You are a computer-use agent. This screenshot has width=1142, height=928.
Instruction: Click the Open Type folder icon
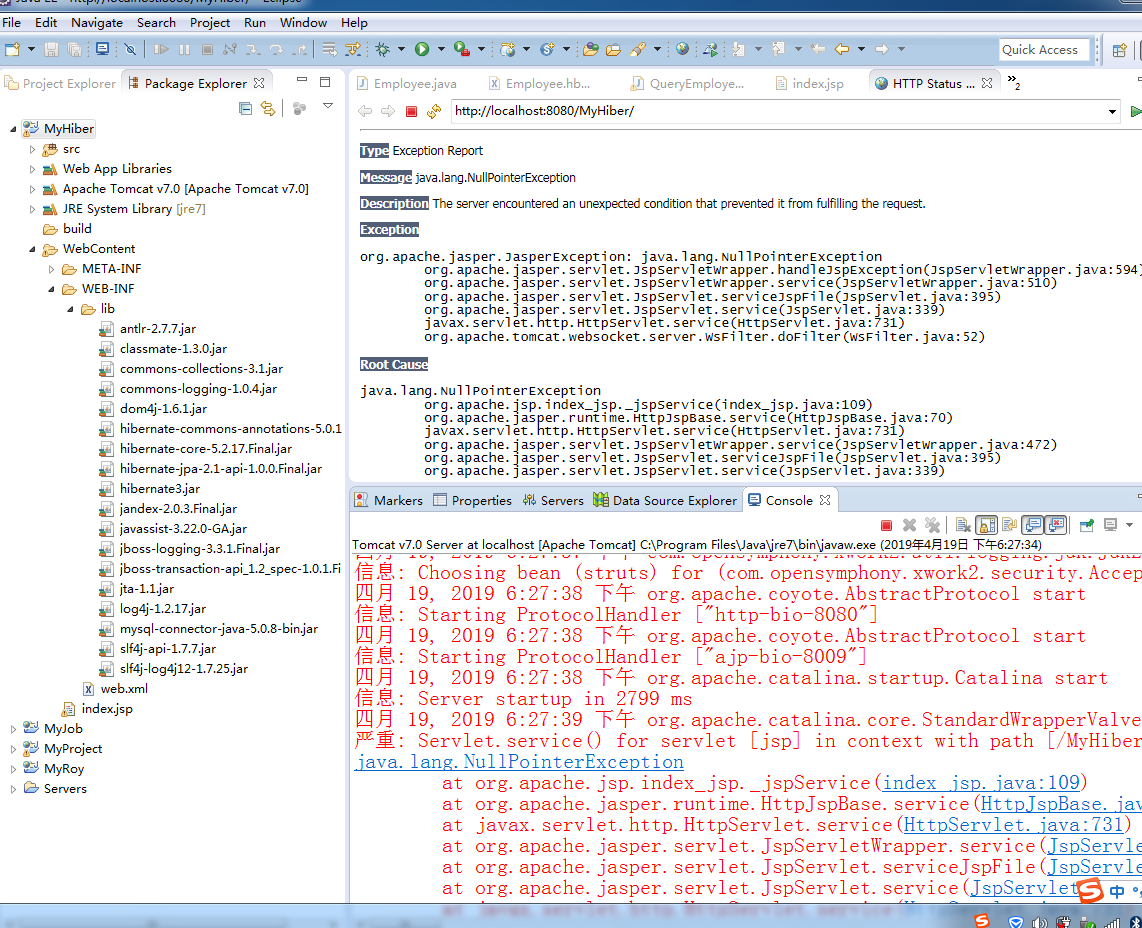(x=591, y=50)
